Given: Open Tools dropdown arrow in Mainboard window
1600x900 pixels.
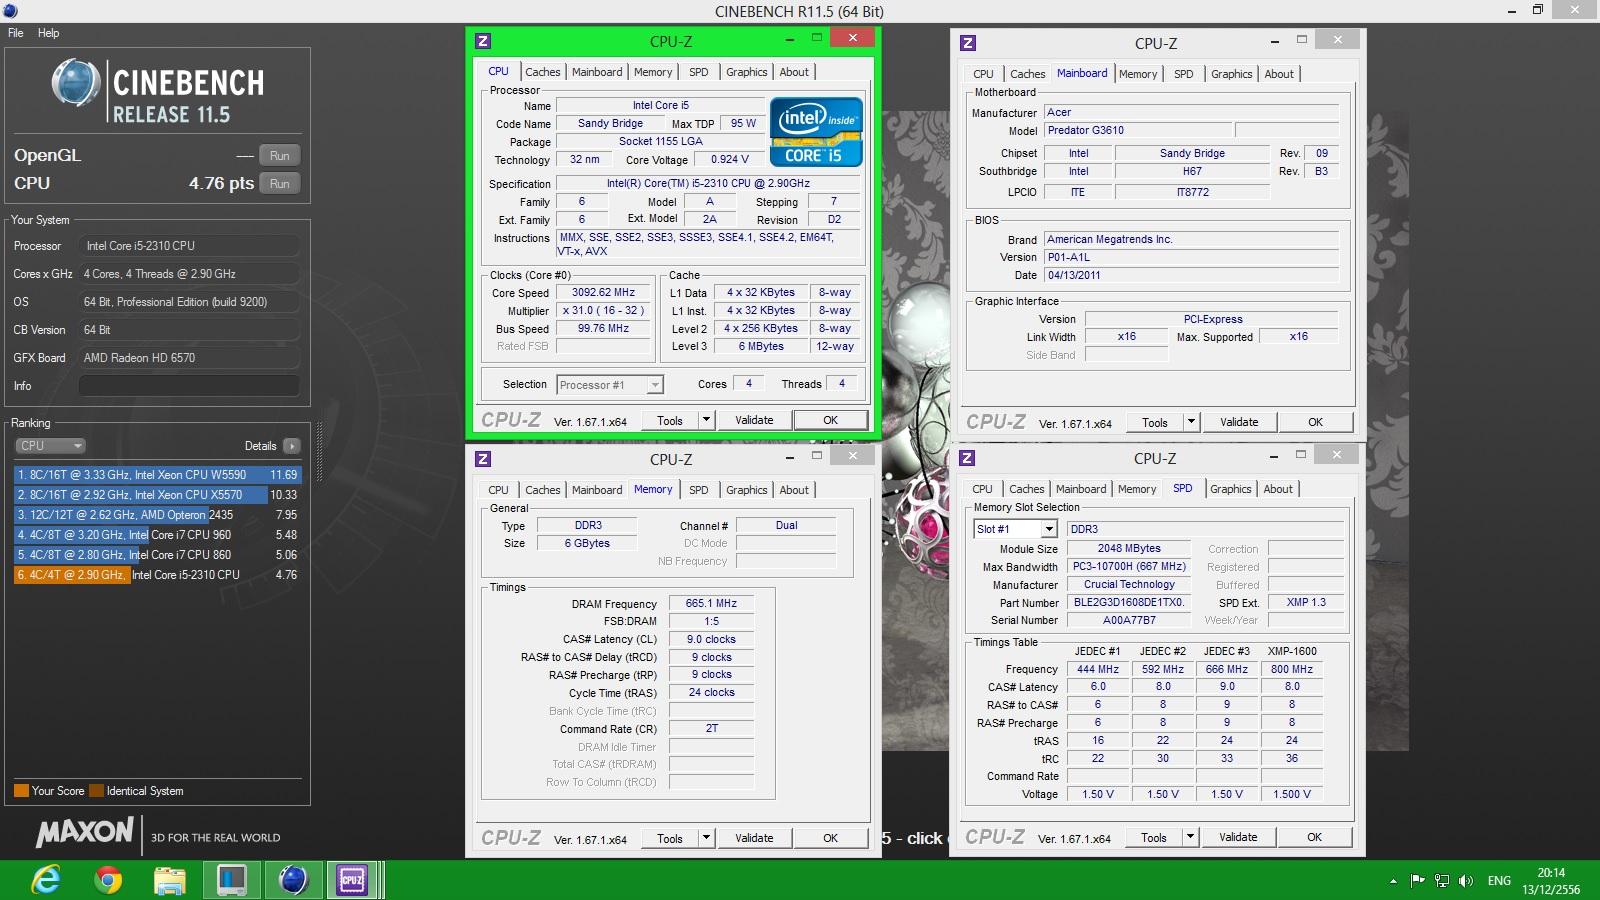Looking at the screenshot, I should click(1191, 423).
